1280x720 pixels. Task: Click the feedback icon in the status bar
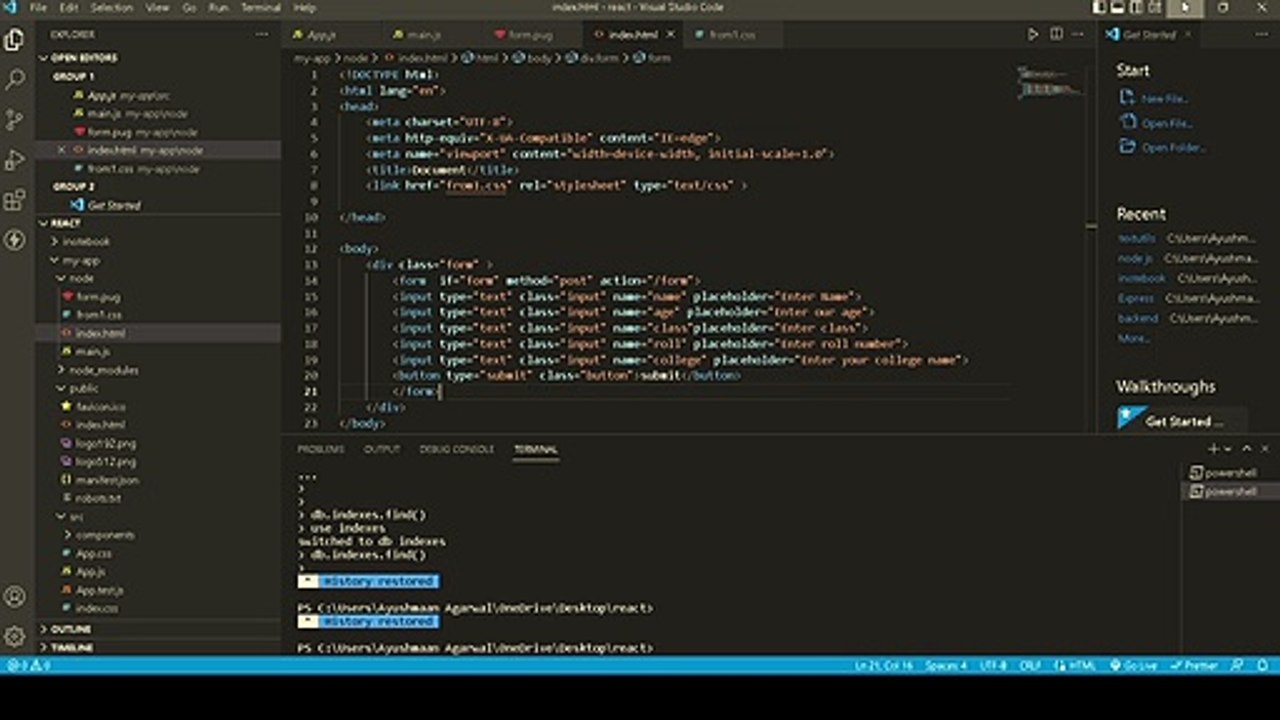(x=1237, y=665)
